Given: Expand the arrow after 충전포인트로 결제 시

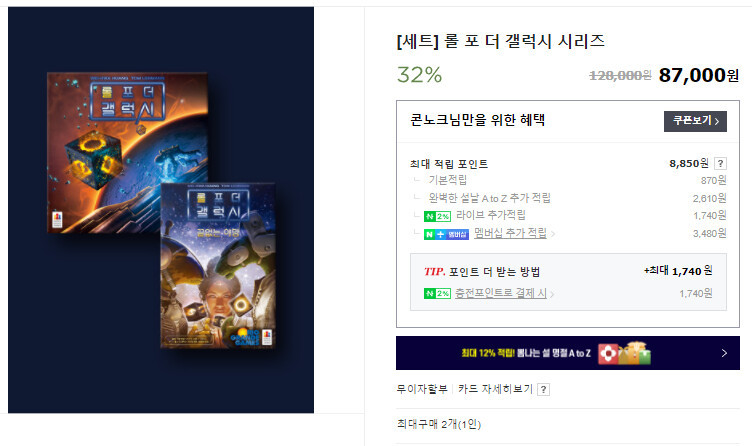Looking at the screenshot, I should click(x=552, y=294).
